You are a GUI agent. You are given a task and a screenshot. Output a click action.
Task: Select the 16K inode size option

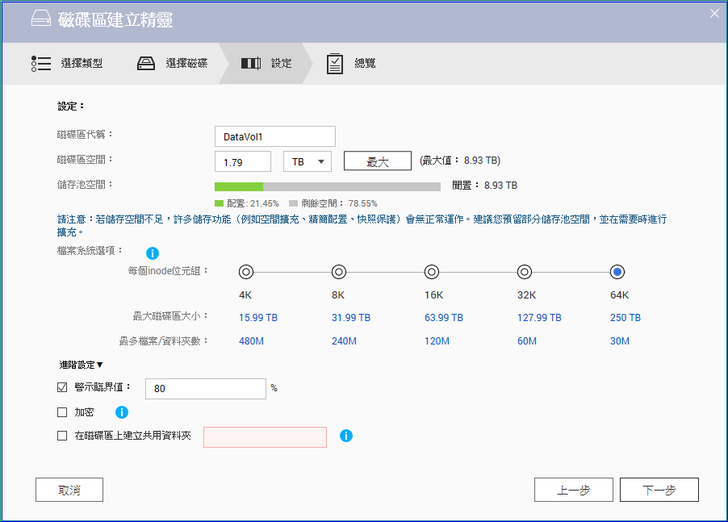coord(431,272)
